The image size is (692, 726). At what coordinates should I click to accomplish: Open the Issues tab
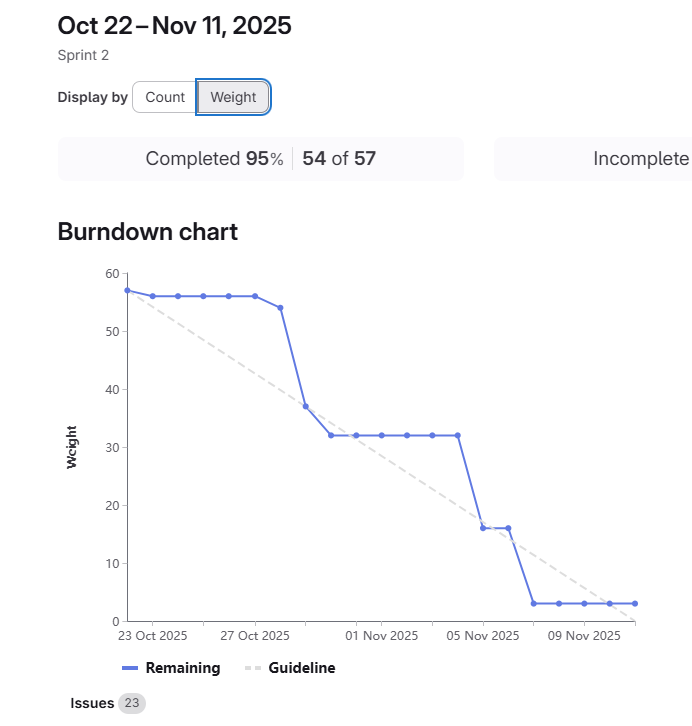point(92,703)
